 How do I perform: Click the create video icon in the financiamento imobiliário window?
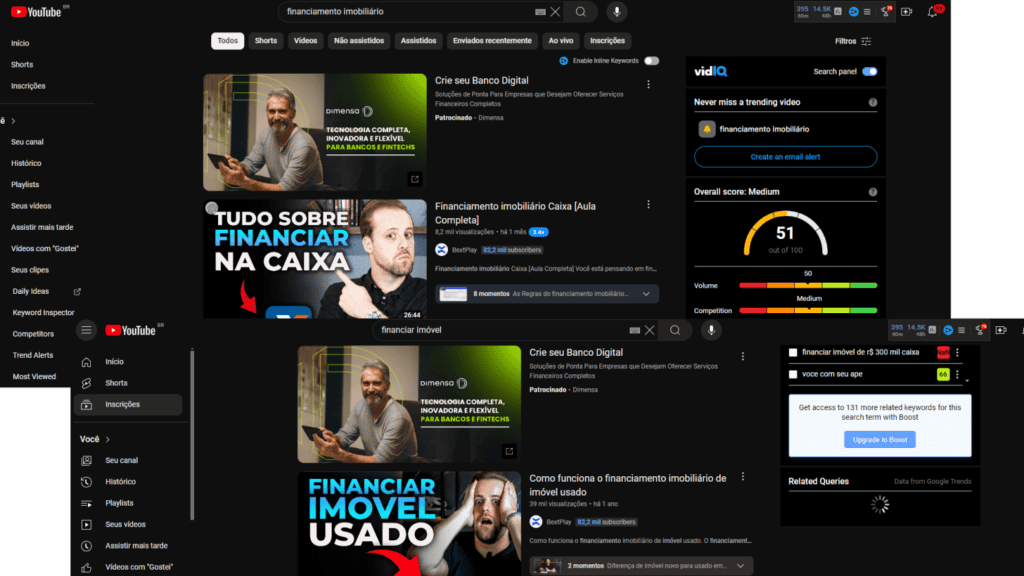(906, 12)
